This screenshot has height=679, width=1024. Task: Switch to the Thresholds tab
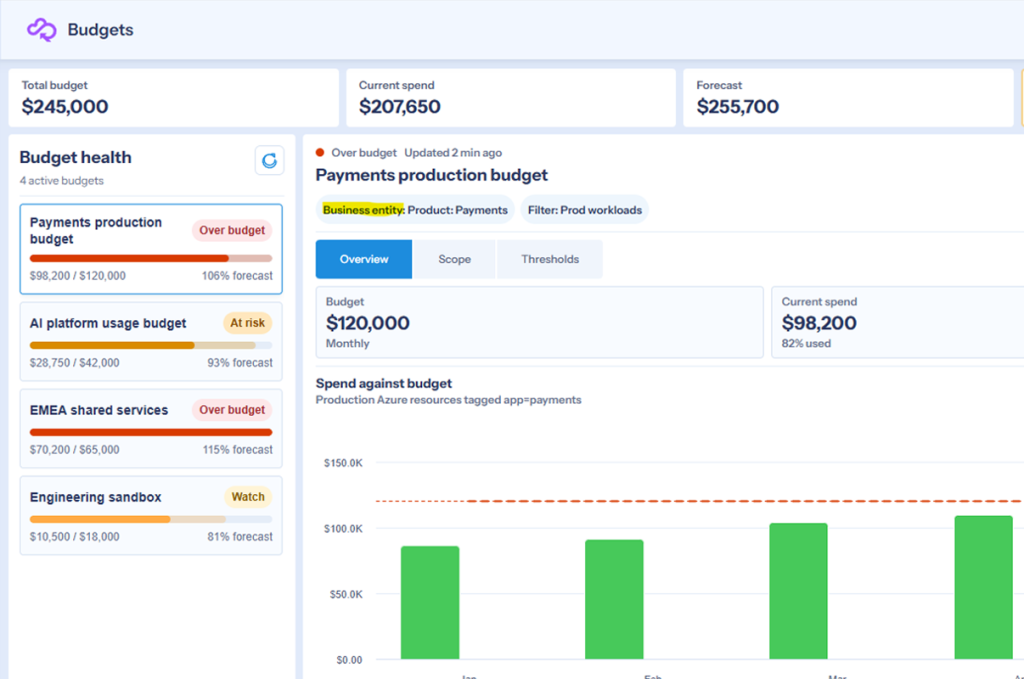550,259
